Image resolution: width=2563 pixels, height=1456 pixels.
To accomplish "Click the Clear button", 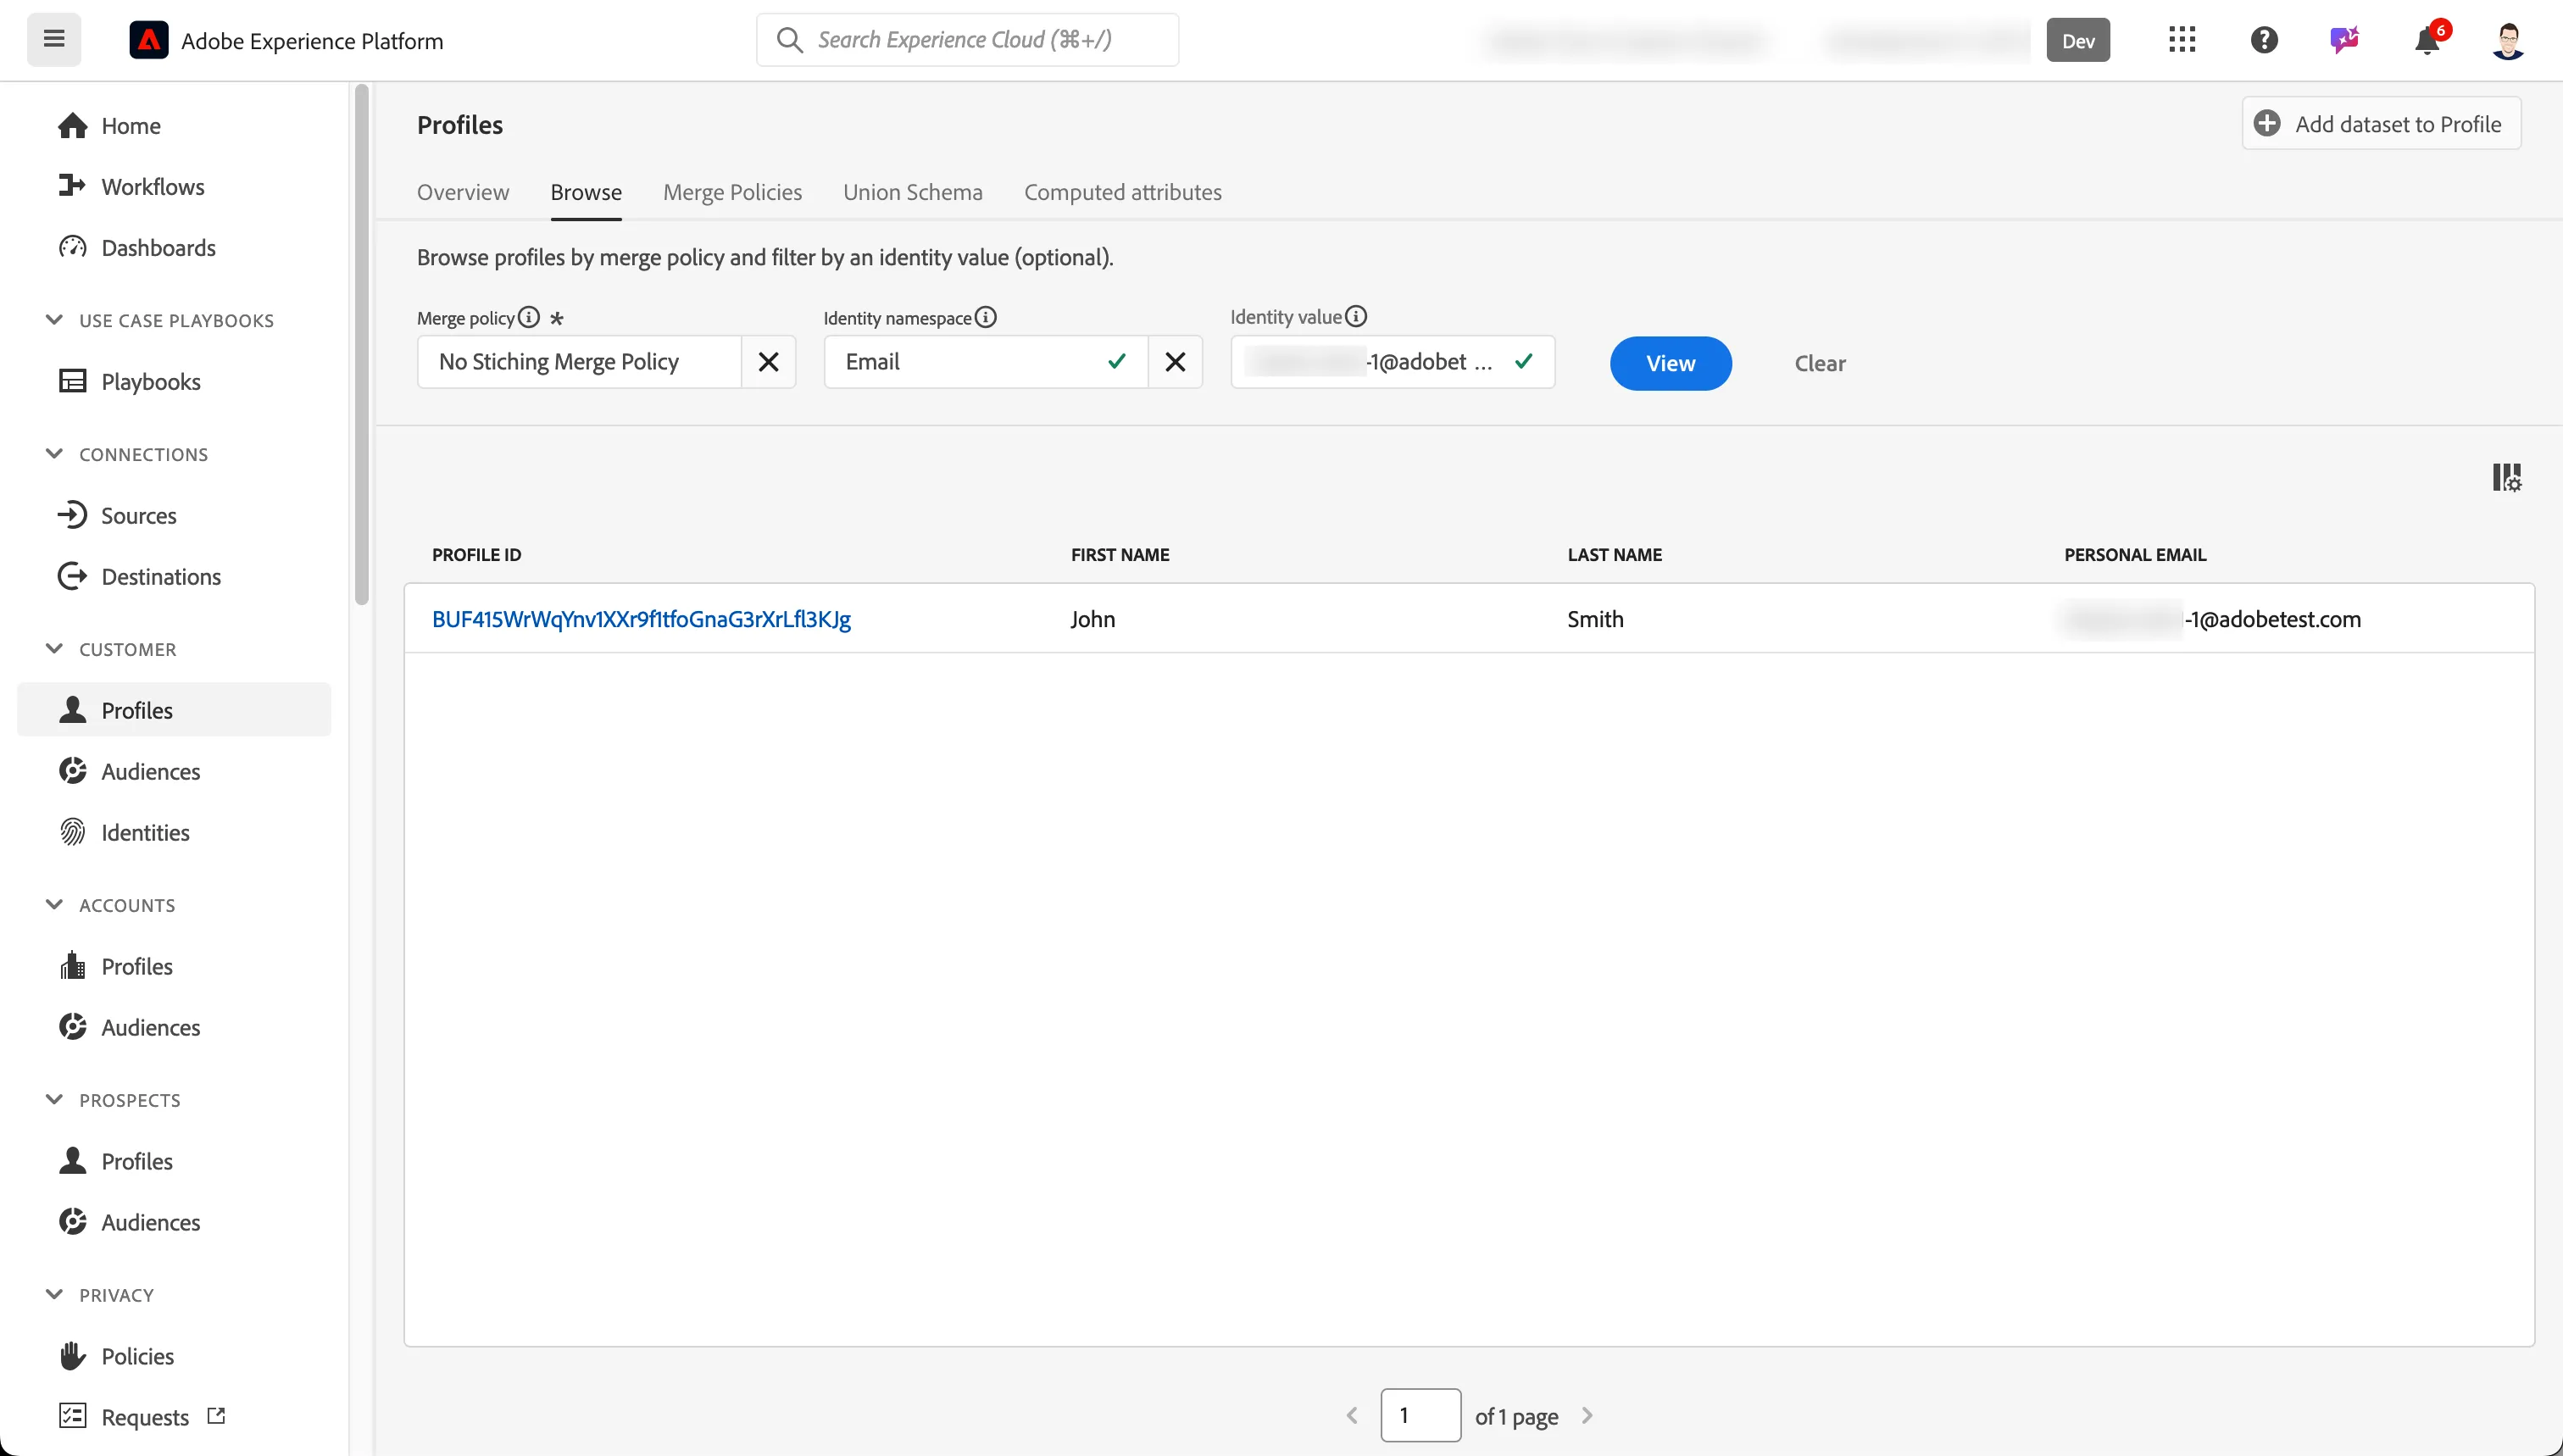I will [1820, 364].
